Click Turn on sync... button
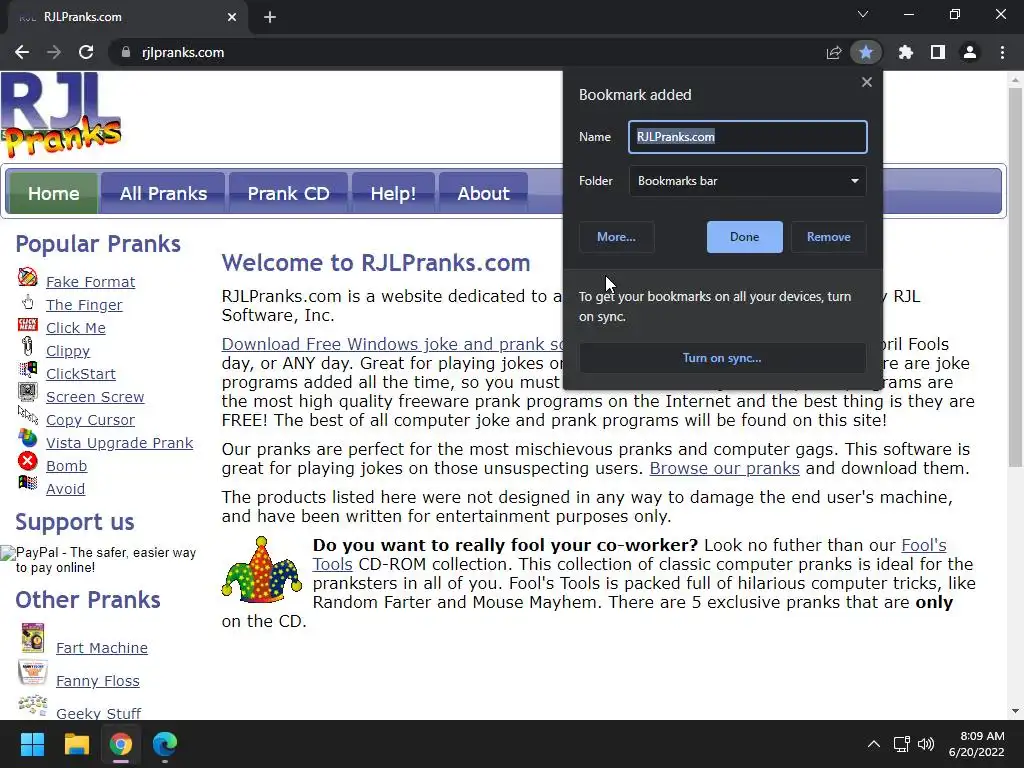 [x=722, y=358]
